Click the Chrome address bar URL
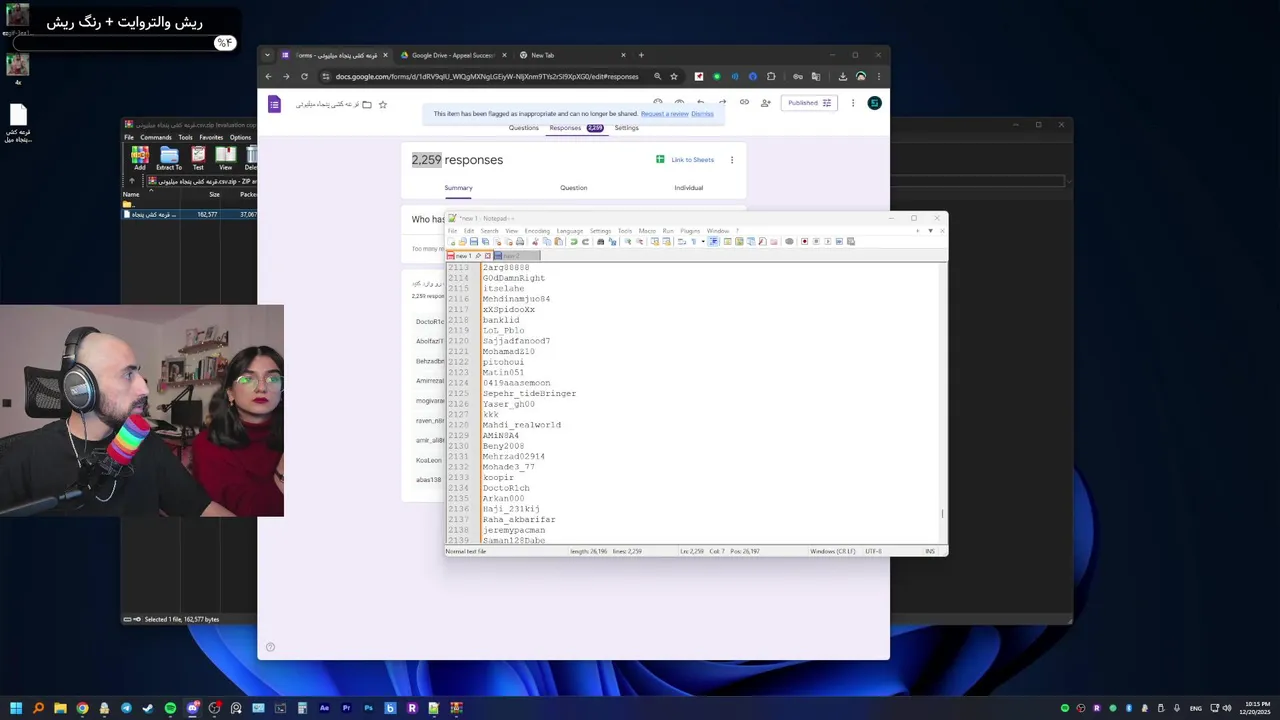This screenshot has width=1280, height=720. tap(486, 76)
